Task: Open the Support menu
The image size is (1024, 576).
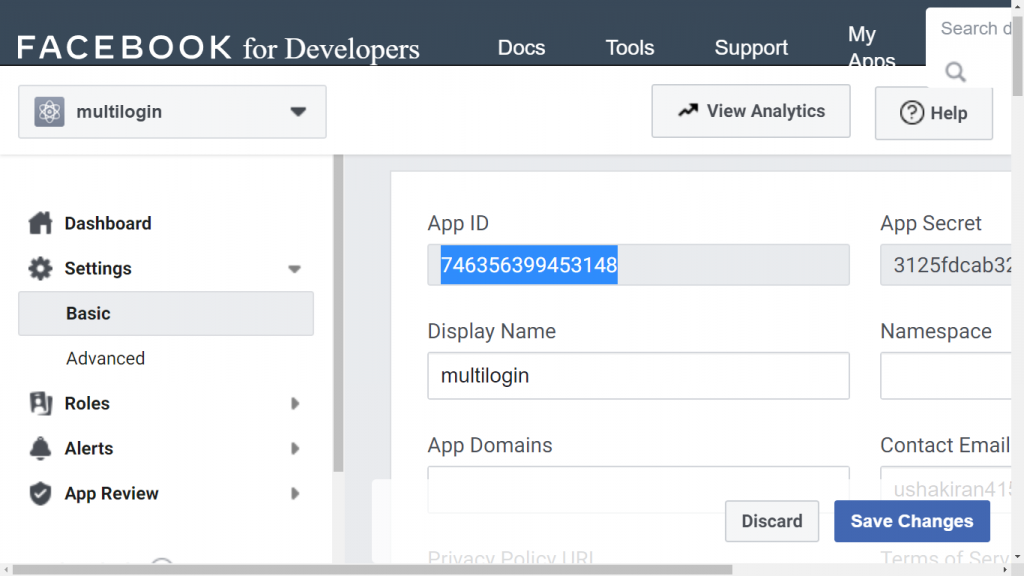Action: click(751, 48)
